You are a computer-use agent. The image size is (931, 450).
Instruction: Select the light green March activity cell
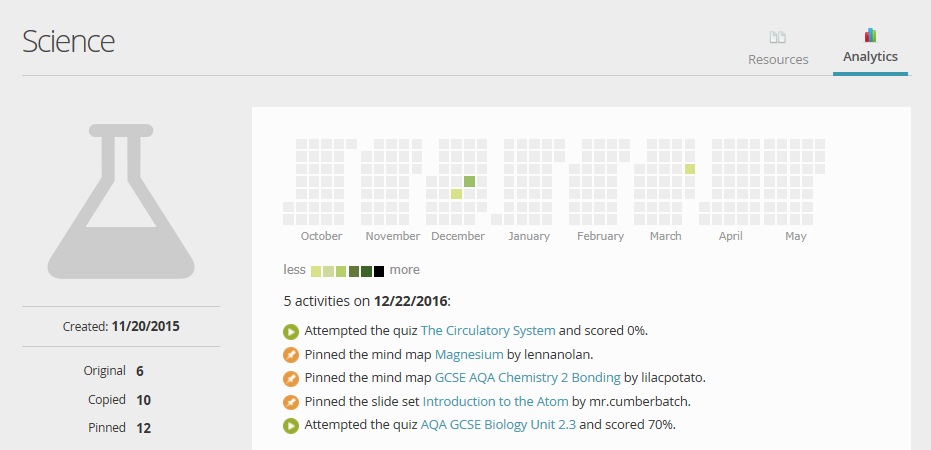(x=690, y=169)
